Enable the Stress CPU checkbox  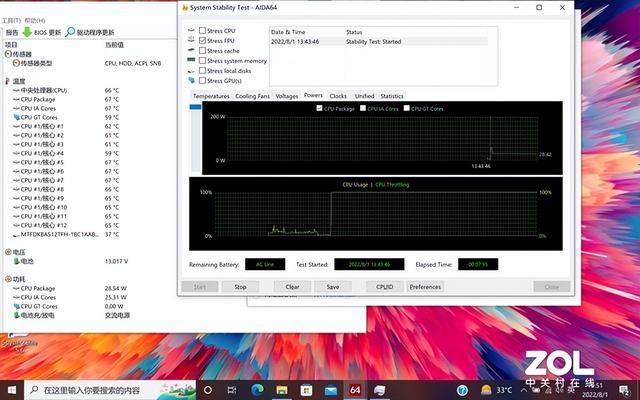tap(202, 31)
